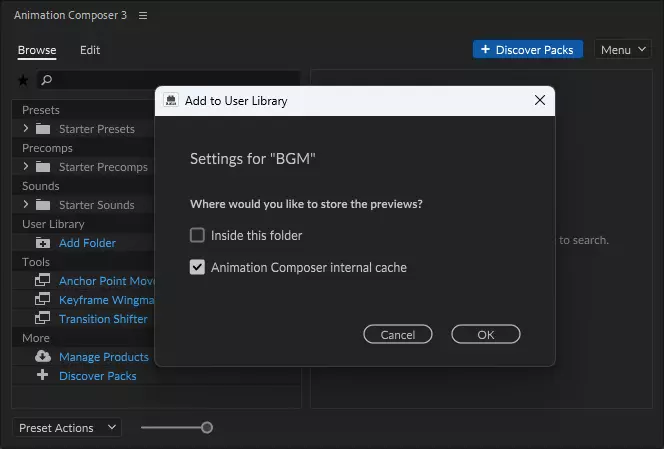Switch to the Browse tab

coord(37,50)
